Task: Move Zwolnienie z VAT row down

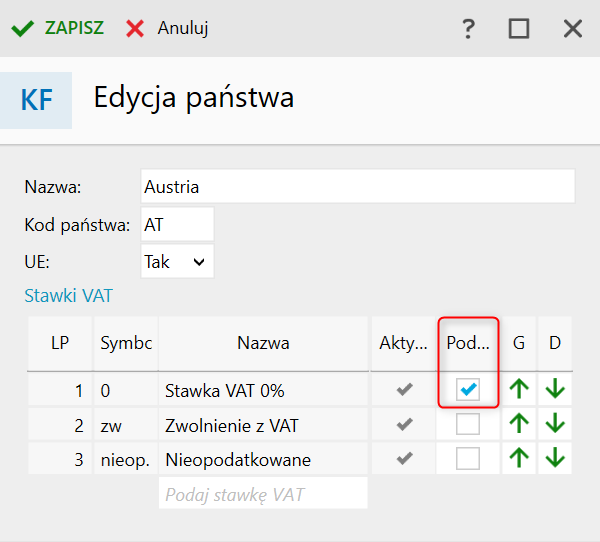Action: click(555, 425)
